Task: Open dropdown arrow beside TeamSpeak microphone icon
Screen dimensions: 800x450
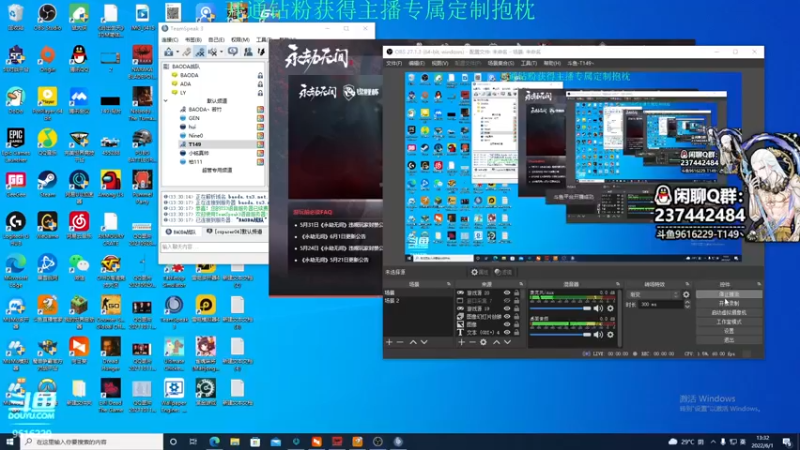Action: (x=221, y=52)
